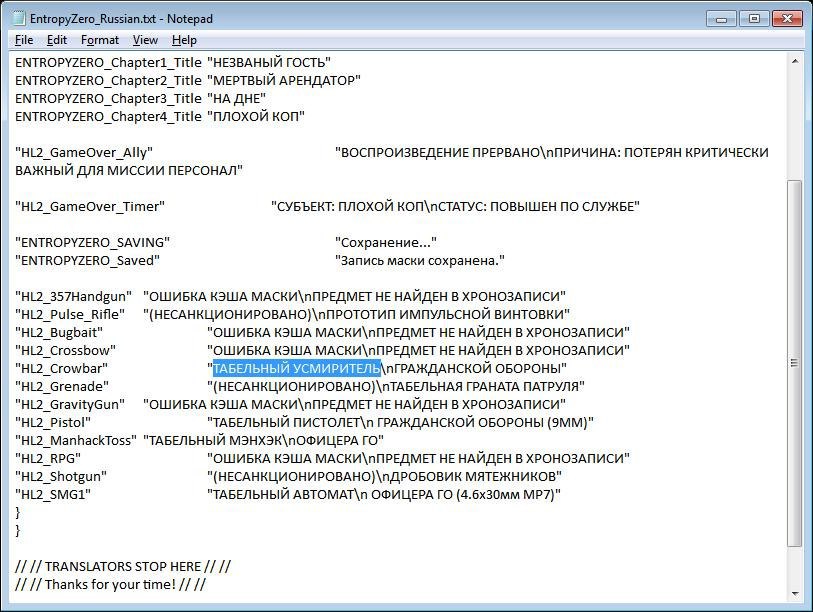Viewport: 813px width, 612px height.
Task: Click "HL2_357Handgun" key
Action: pyautogui.click(x=74, y=297)
